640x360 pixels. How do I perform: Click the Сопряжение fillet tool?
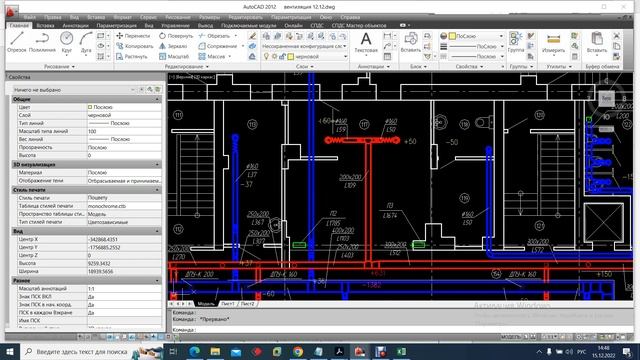218,46
